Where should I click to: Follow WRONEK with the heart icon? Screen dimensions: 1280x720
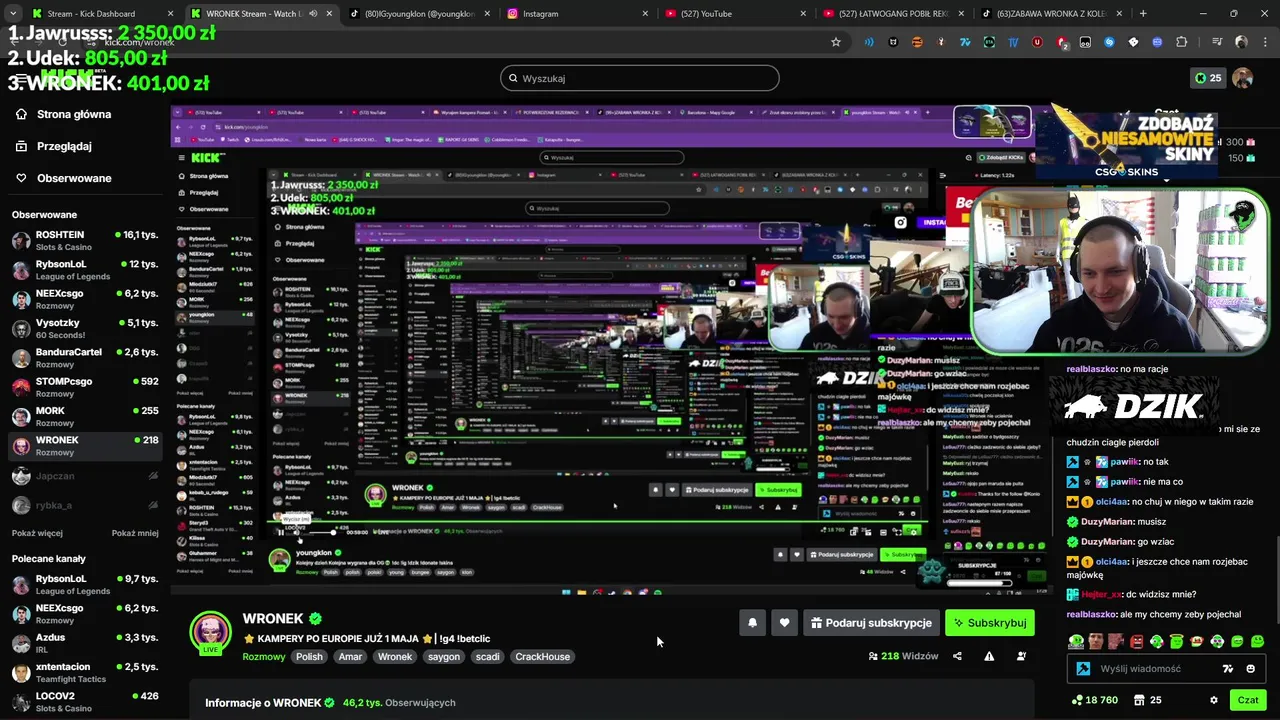tap(784, 623)
